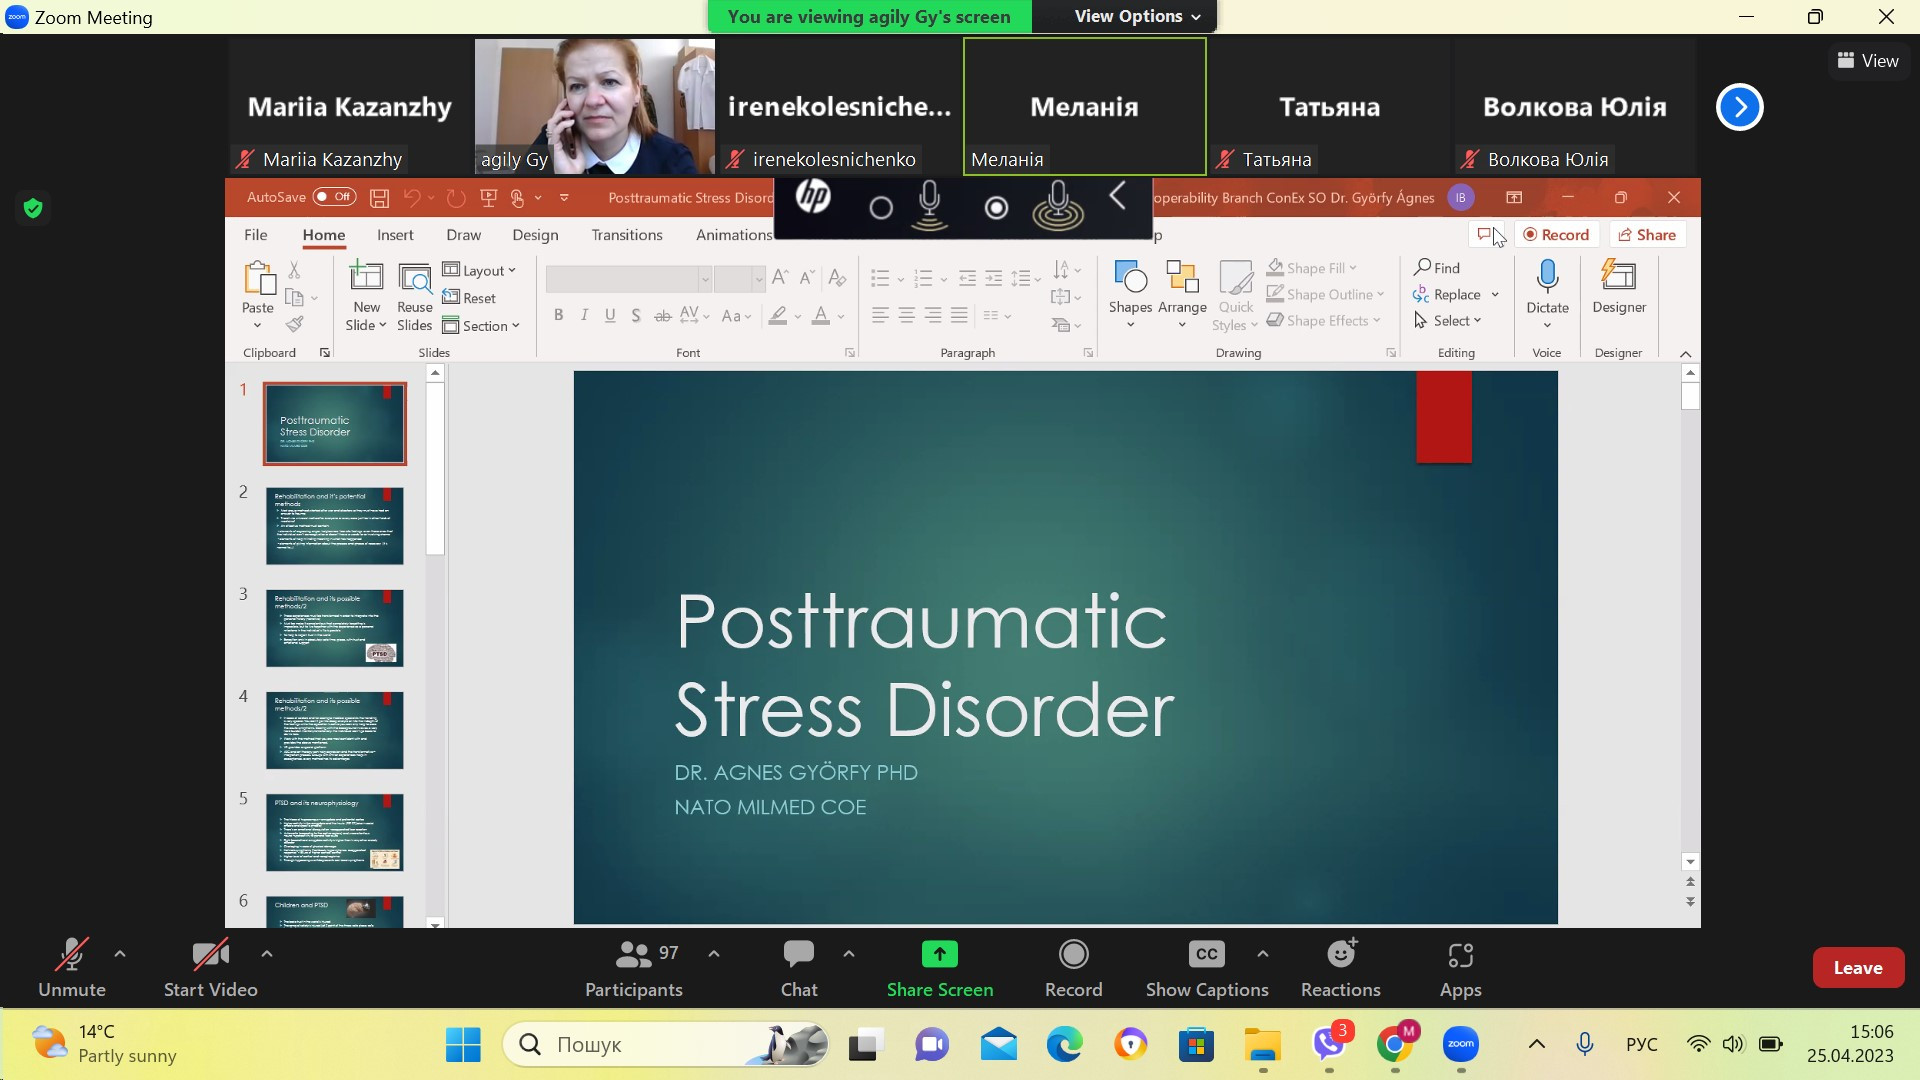This screenshot has height=1080, width=1920.
Task: Open the Designer pane in PowerPoint
Action: pyautogui.click(x=1618, y=277)
